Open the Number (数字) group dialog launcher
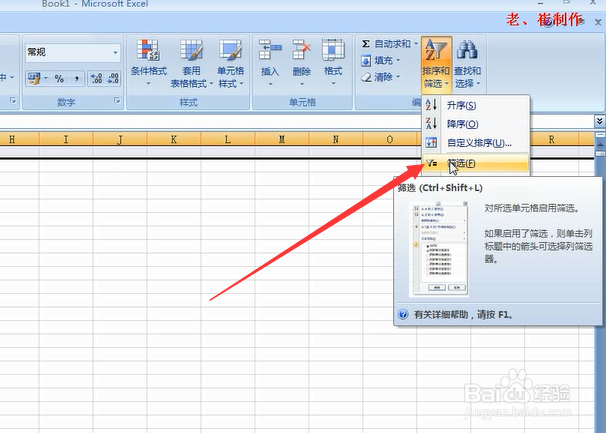 pyautogui.click(x=117, y=101)
